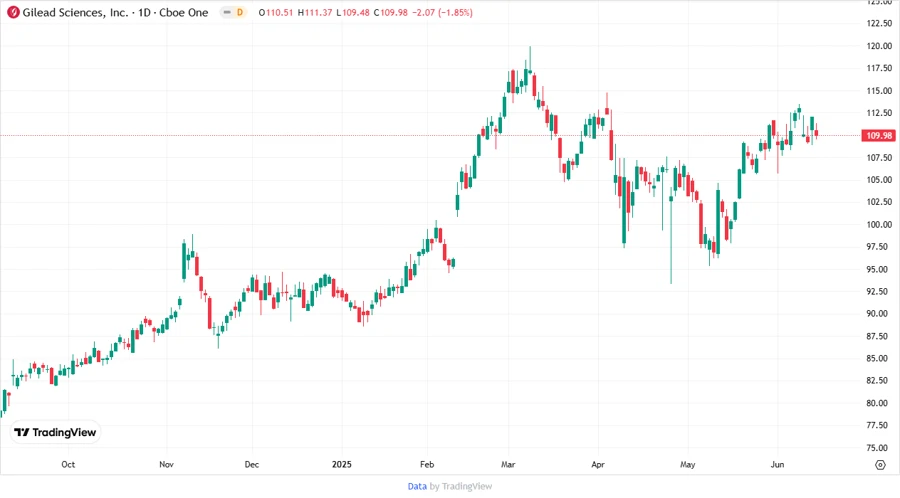Click the 102.50 price axis label

[x=879, y=202]
